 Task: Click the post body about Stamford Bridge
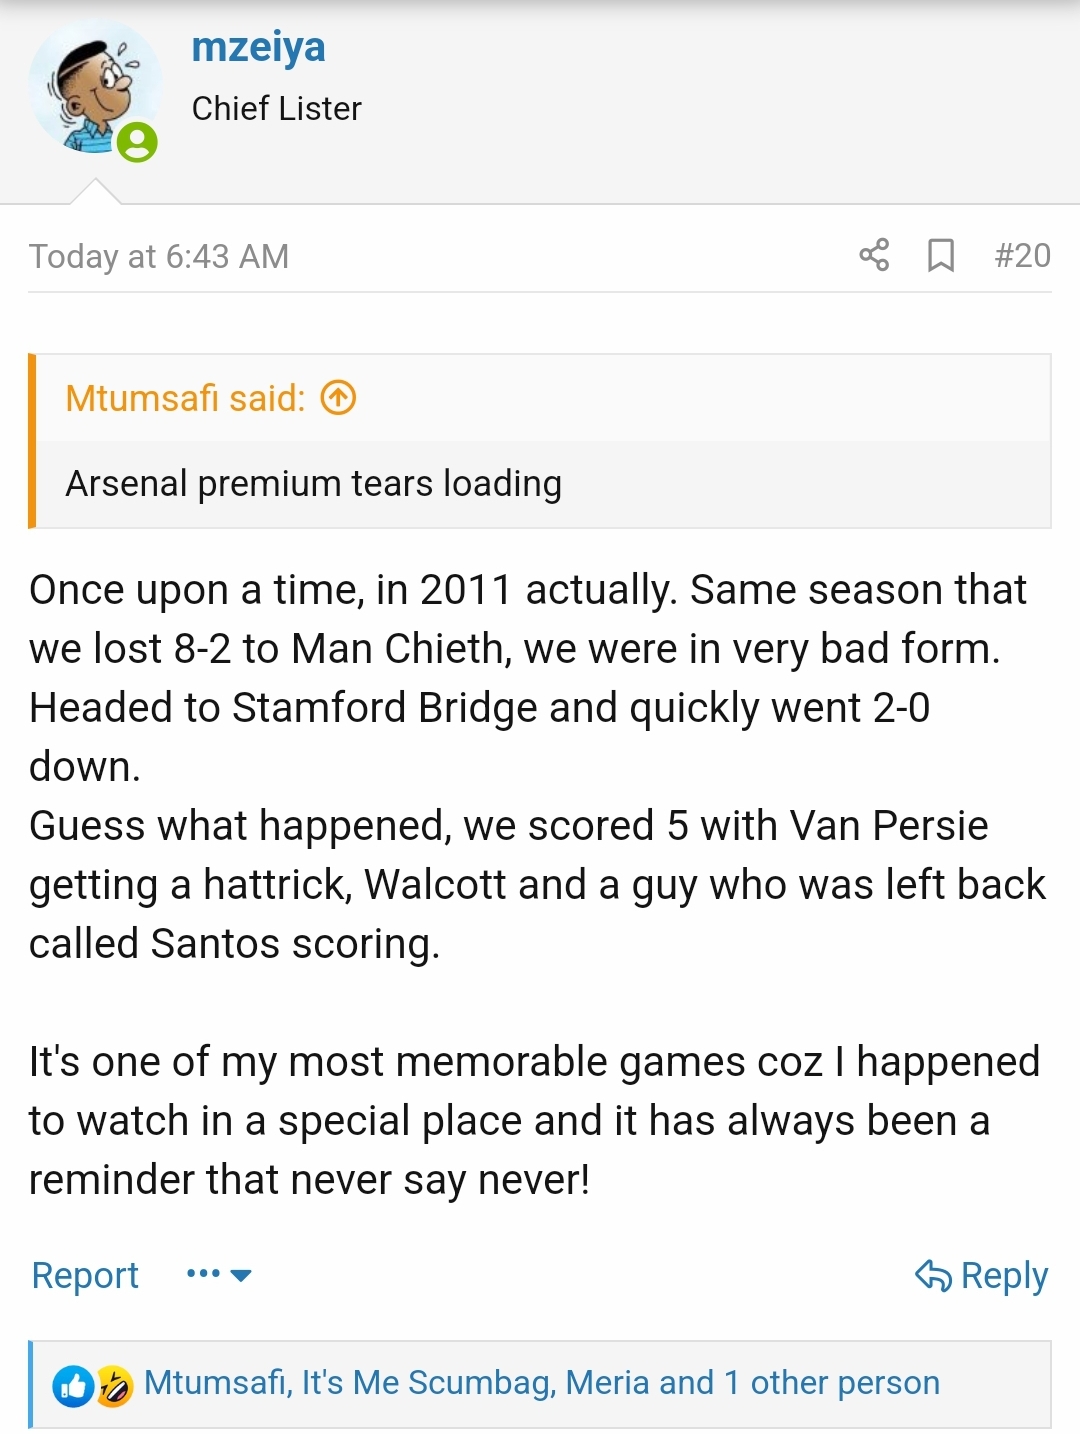coord(480,708)
